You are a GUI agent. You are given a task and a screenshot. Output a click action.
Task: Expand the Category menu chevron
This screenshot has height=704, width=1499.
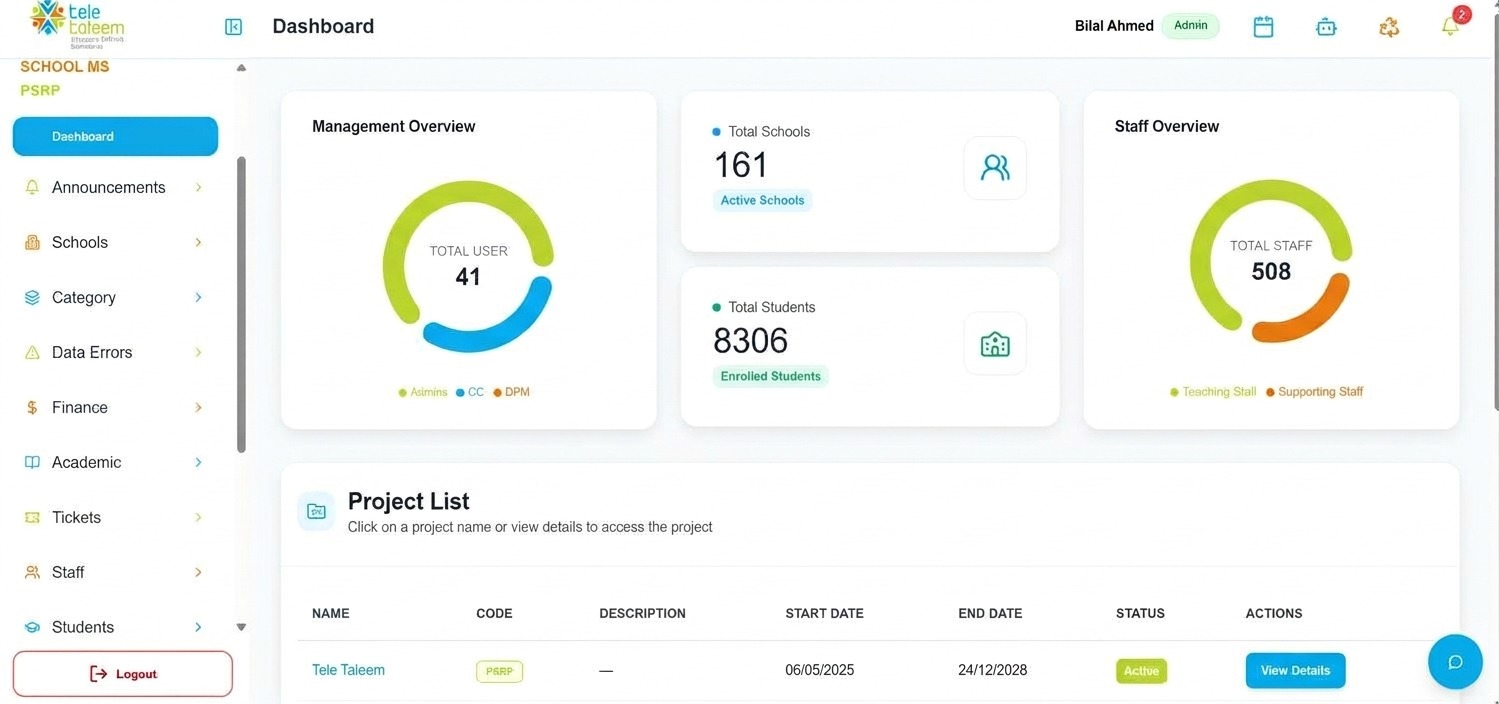pyautogui.click(x=198, y=297)
